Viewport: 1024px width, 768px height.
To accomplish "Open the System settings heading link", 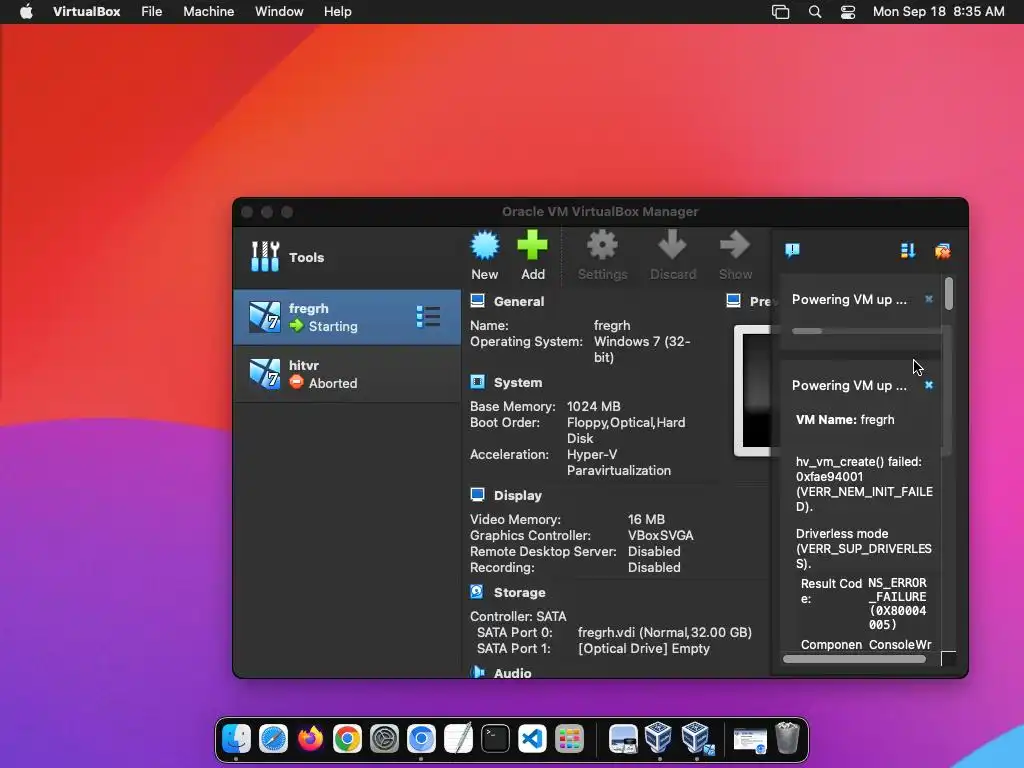I will click(518, 383).
